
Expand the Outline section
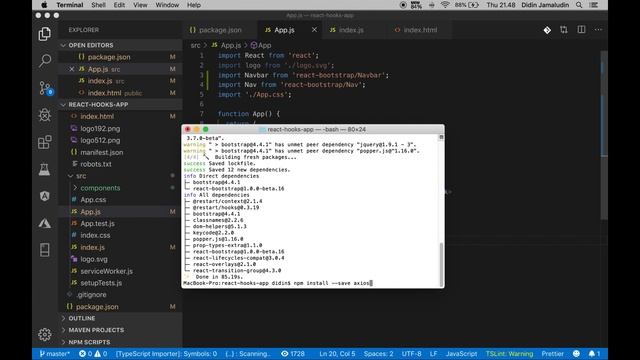point(120,318)
